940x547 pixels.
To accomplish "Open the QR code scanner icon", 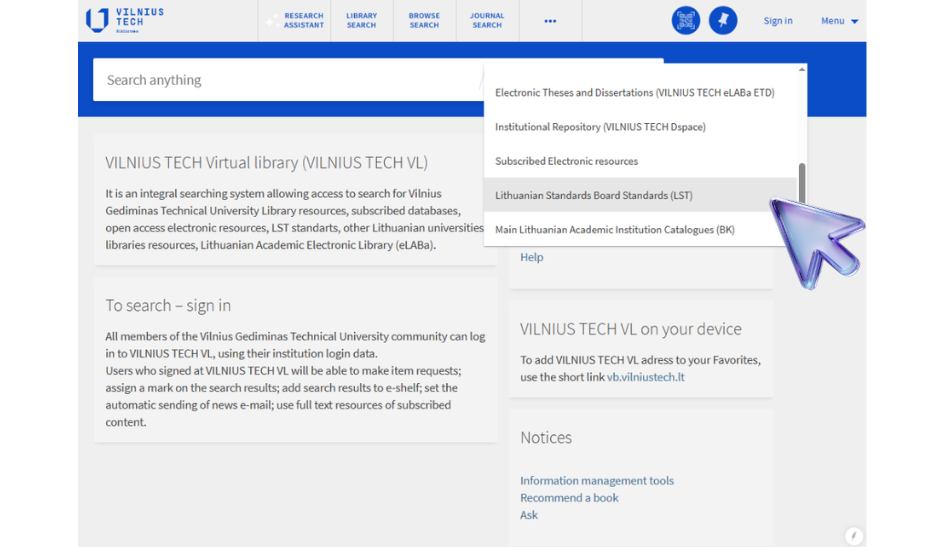I will click(x=686, y=20).
